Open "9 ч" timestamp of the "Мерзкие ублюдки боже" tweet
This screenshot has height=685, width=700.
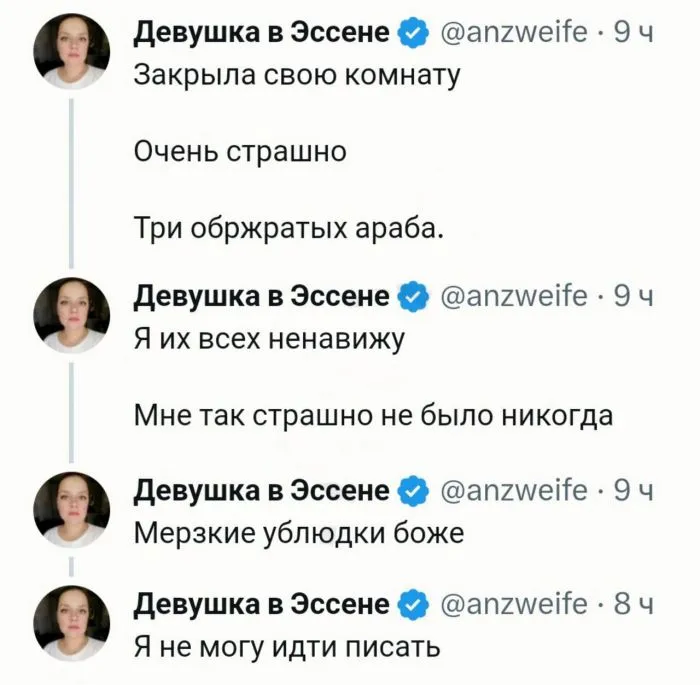(632, 491)
